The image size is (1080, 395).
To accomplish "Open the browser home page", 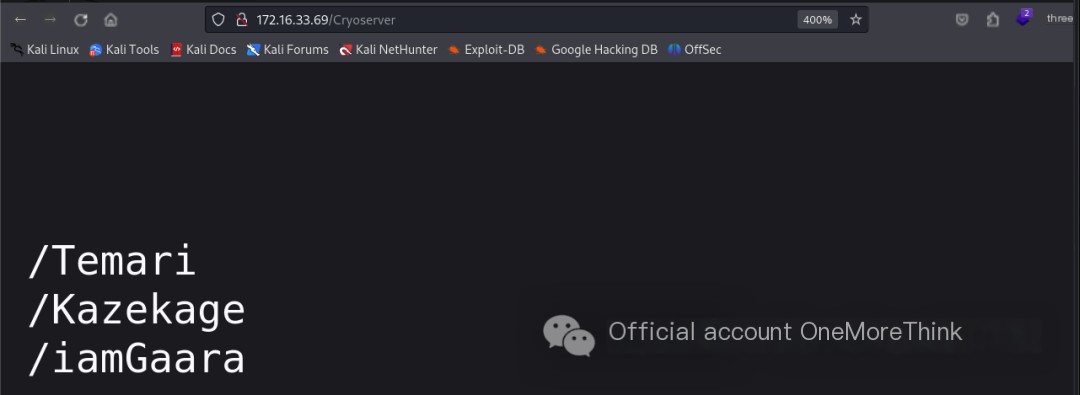I will 111,19.
